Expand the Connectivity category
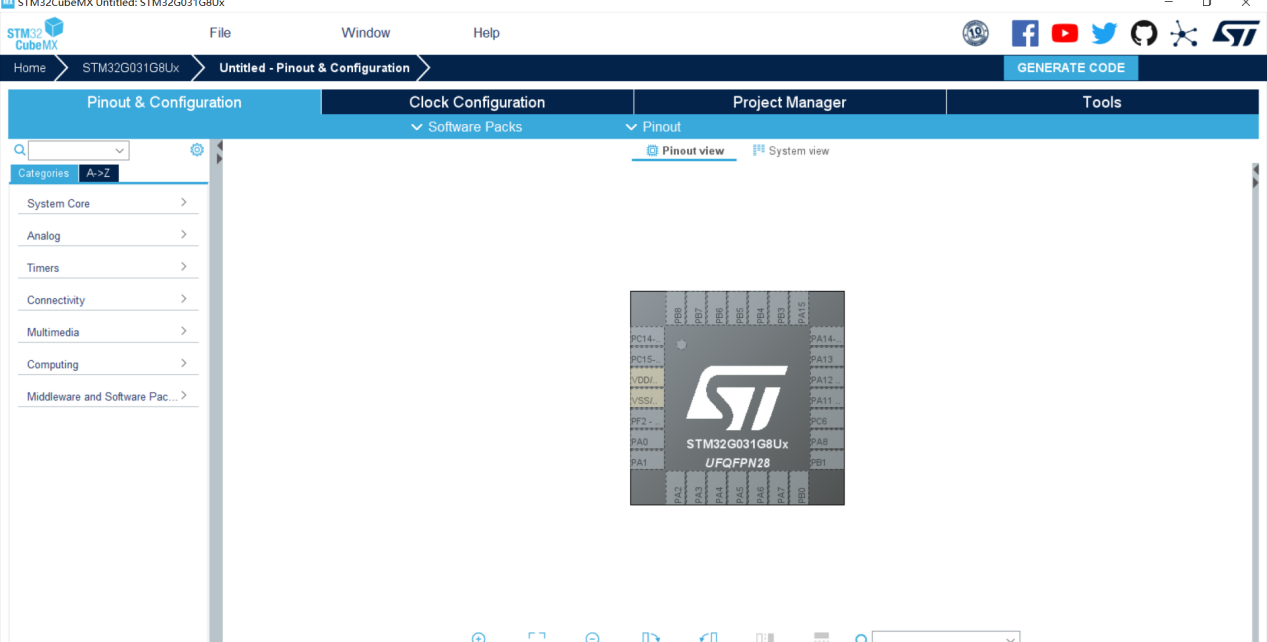The image size is (1267, 642). [107, 300]
